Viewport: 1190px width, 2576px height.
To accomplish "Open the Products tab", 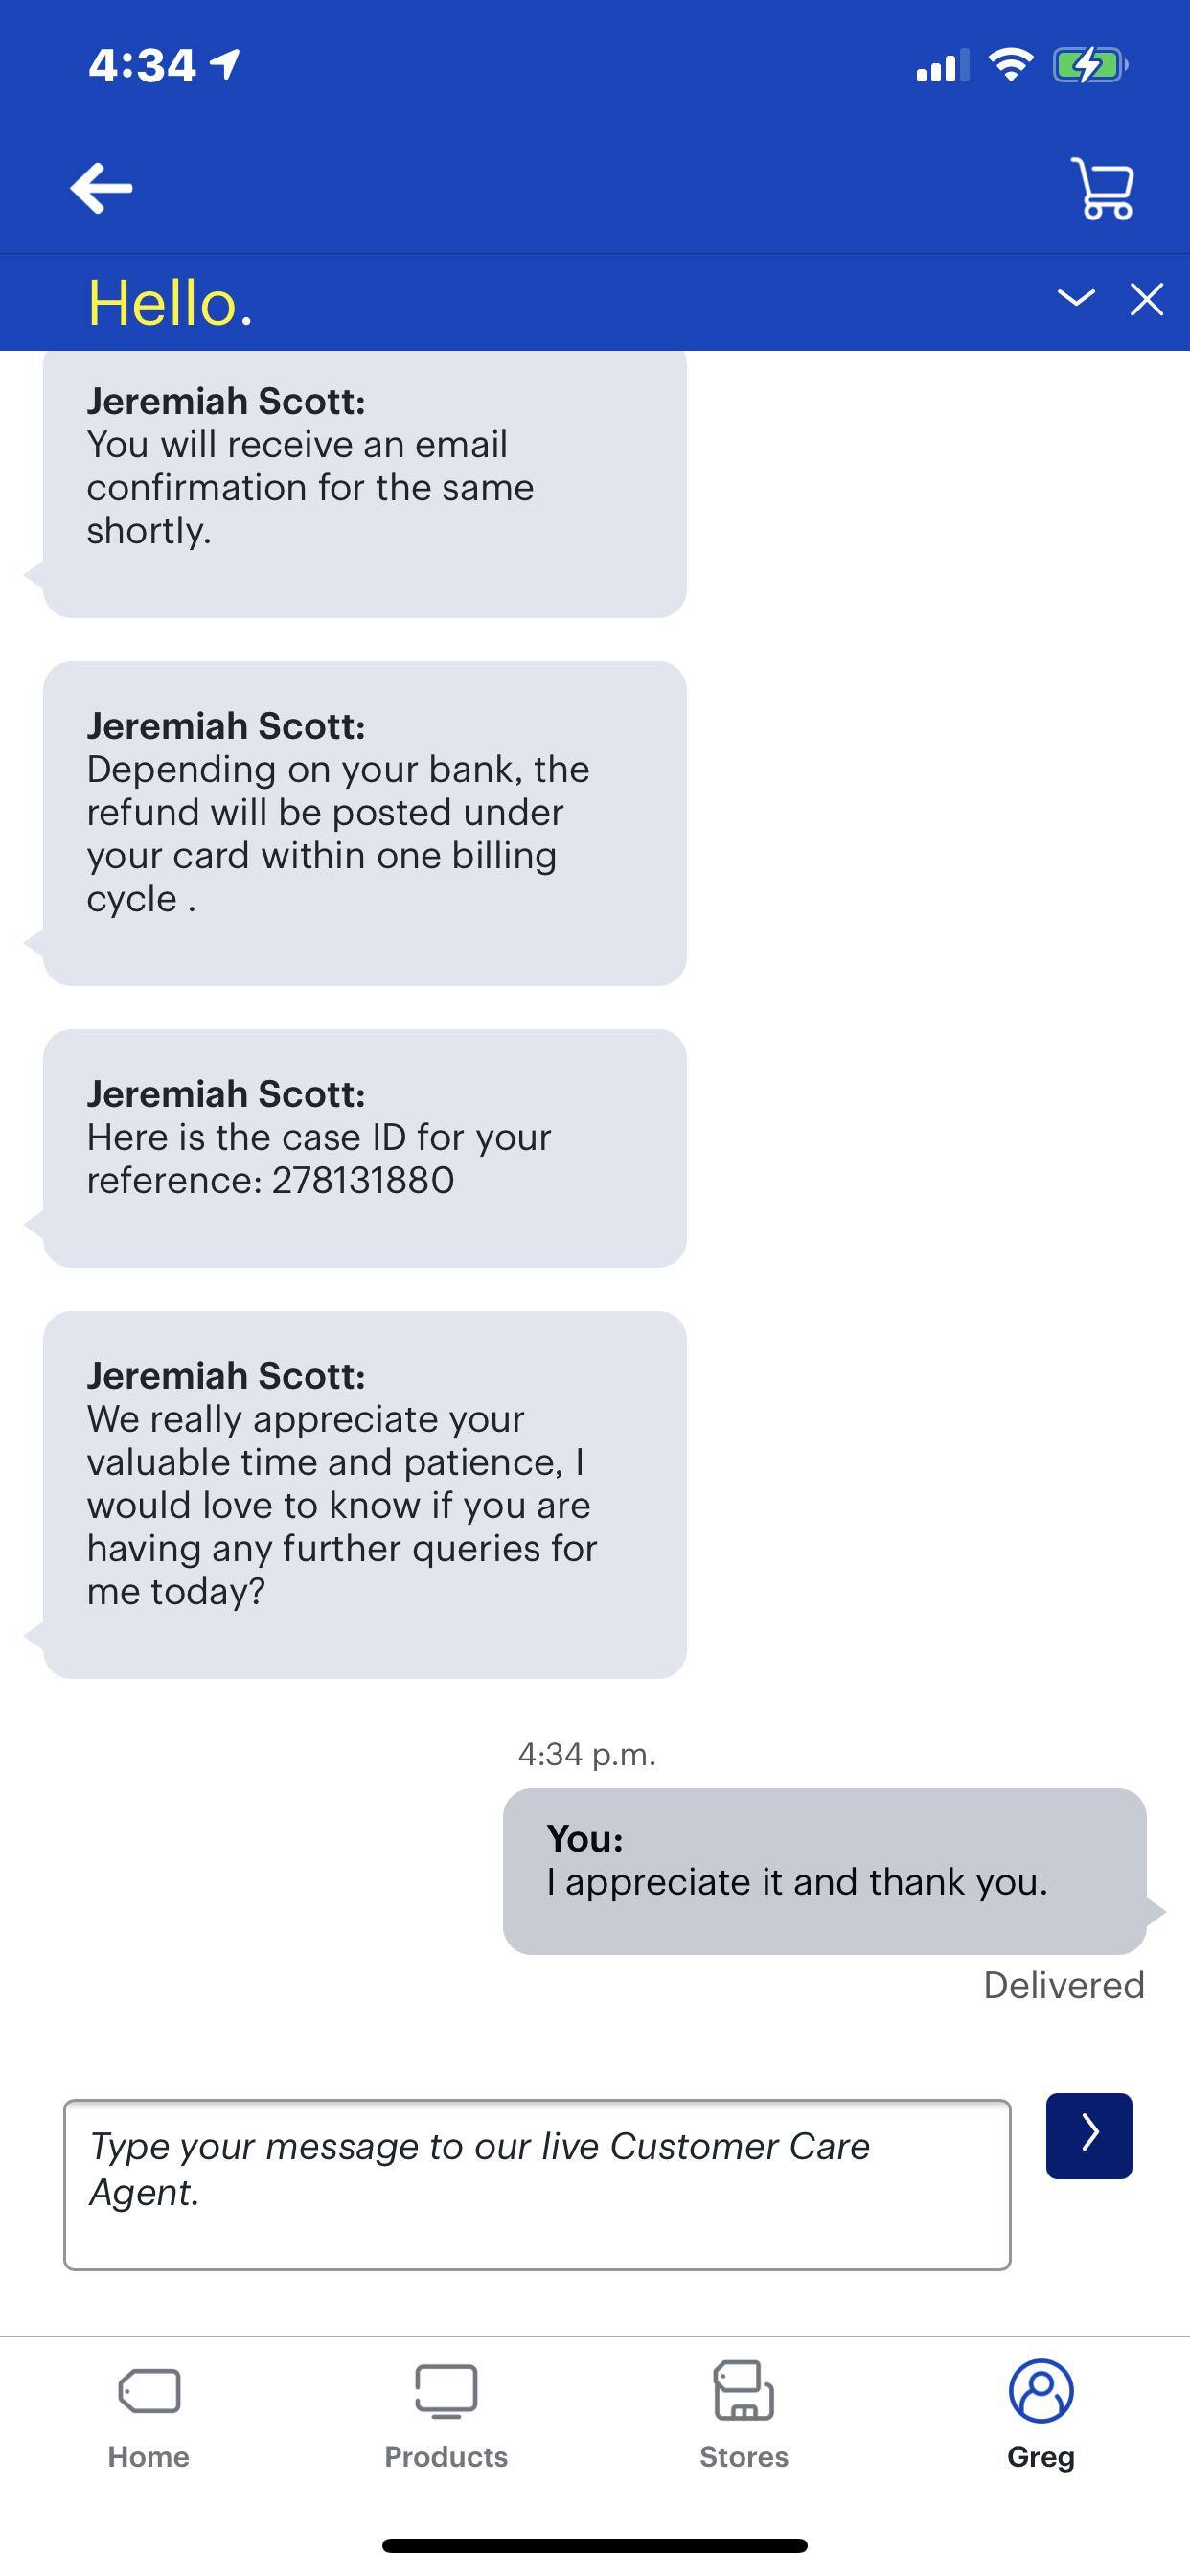I will tap(446, 2455).
